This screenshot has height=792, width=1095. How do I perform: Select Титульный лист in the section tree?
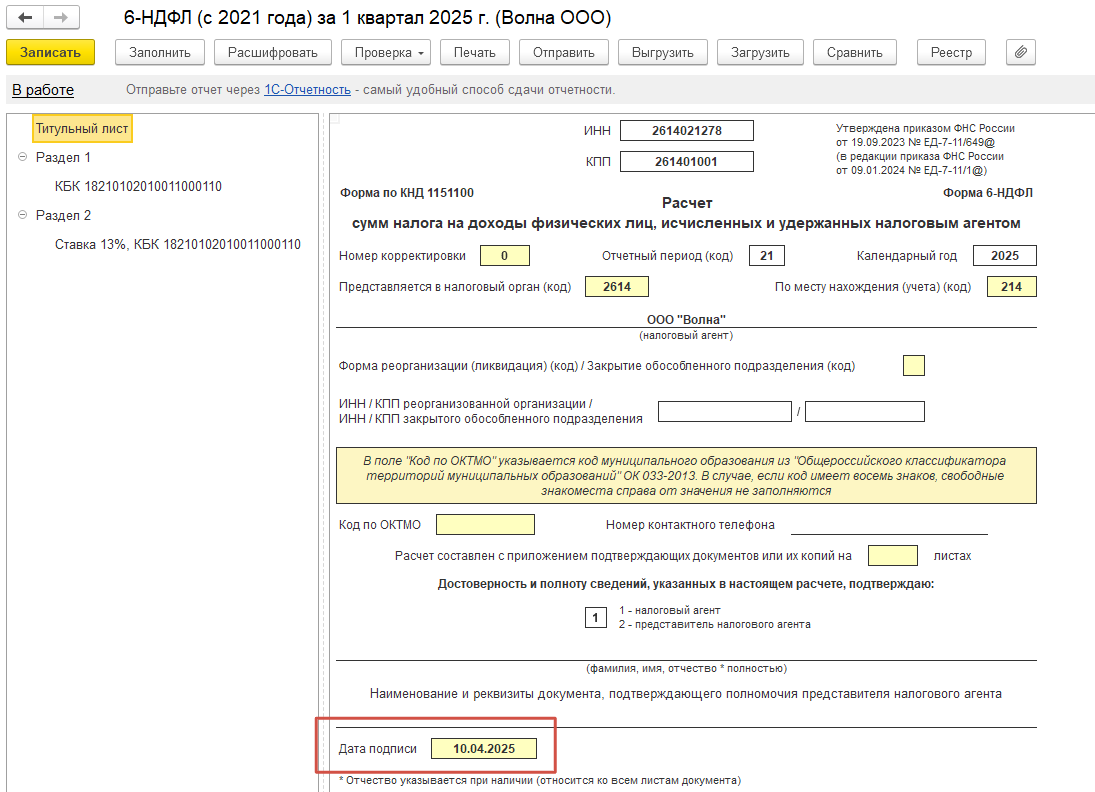82,129
